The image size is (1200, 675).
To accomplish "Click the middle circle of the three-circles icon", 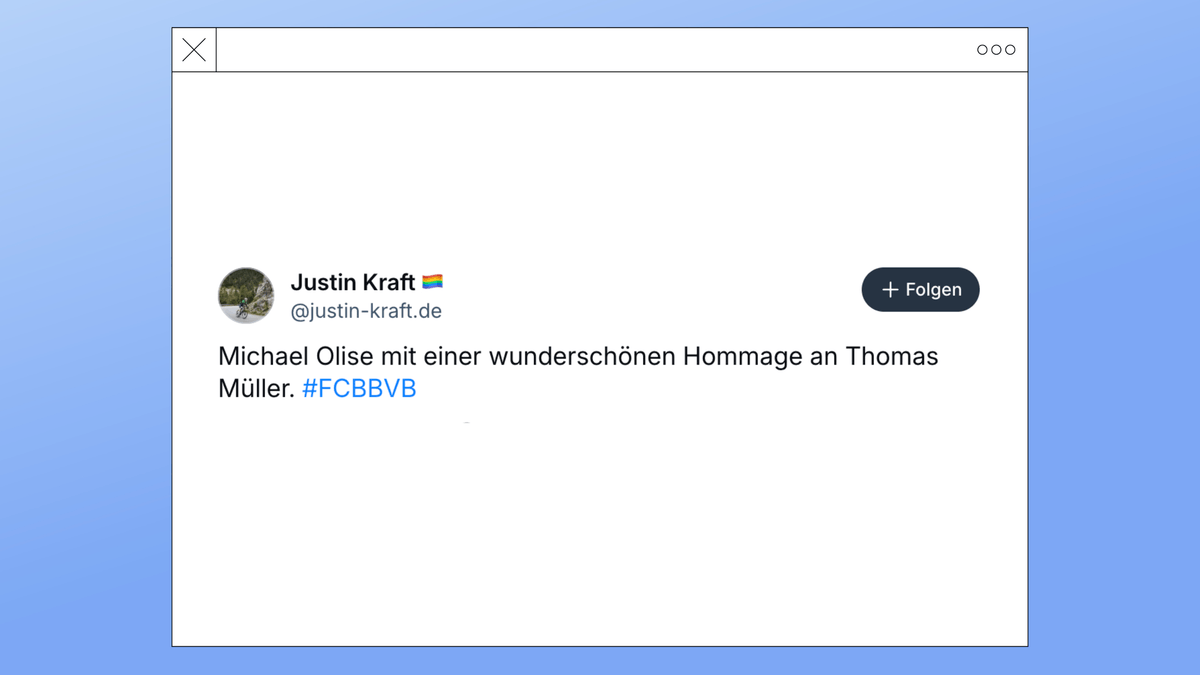I will (996, 50).
